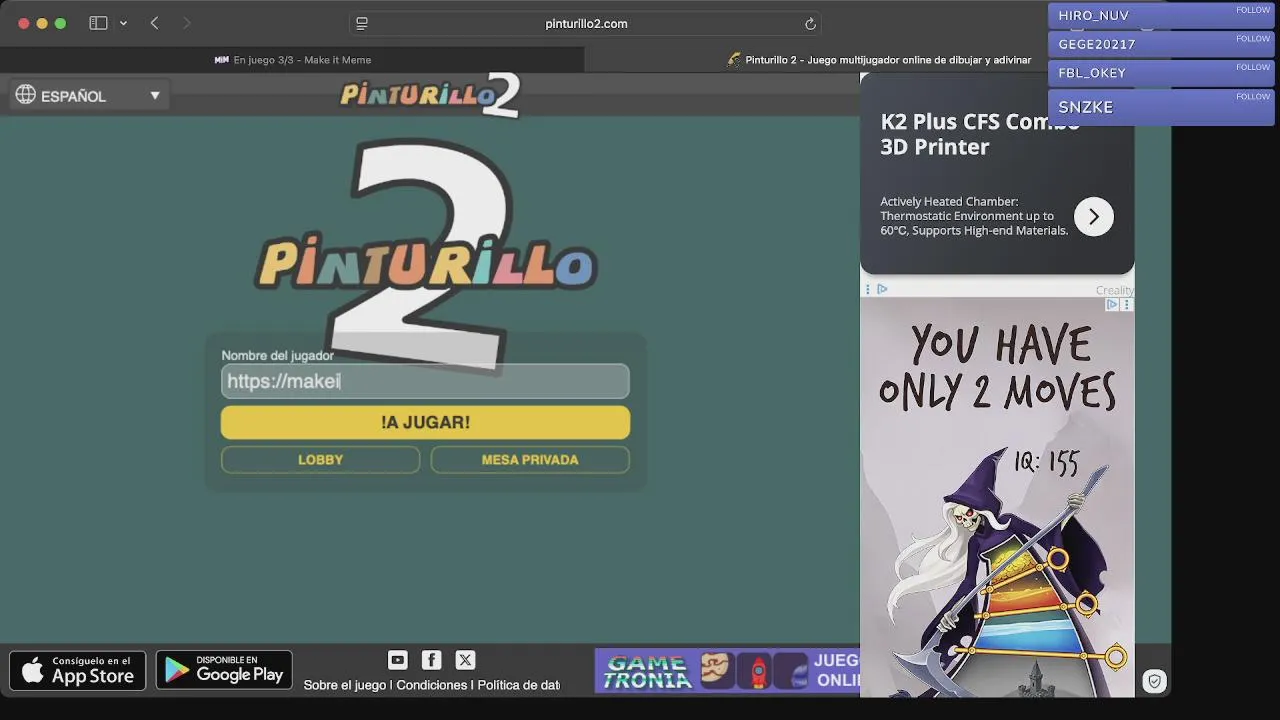Image resolution: width=1280 pixels, height=720 pixels.
Task: Switch to the Make it Meme tab
Action: click(292, 60)
